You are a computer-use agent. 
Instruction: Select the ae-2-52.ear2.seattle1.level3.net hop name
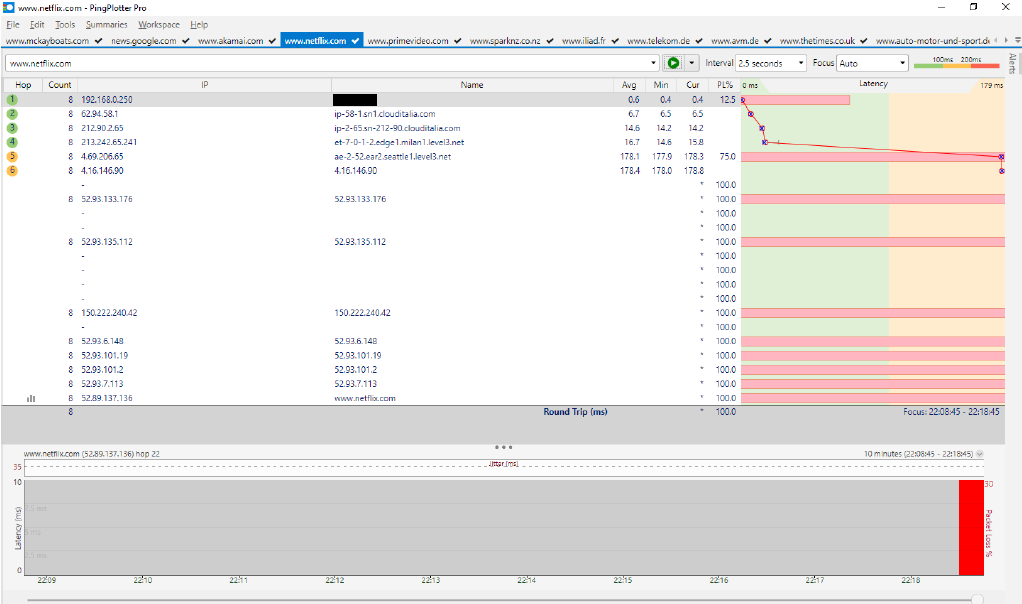pyautogui.click(x=392, y=156)
